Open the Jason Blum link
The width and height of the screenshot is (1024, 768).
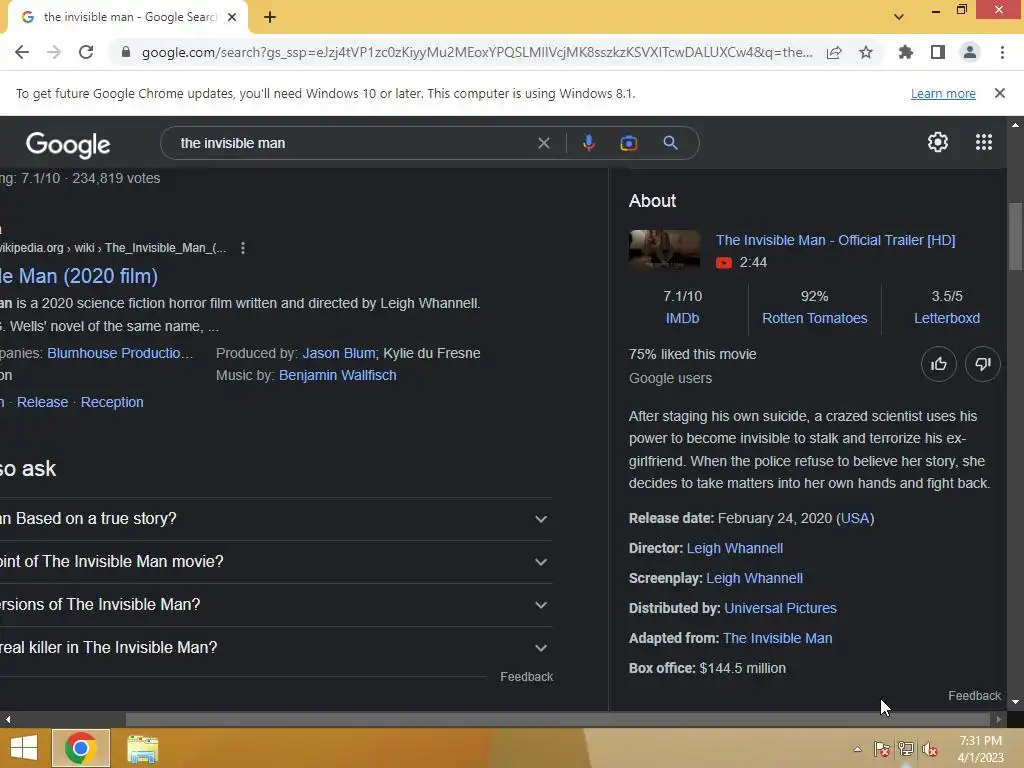pyautogui.click(x=339, y=353)
